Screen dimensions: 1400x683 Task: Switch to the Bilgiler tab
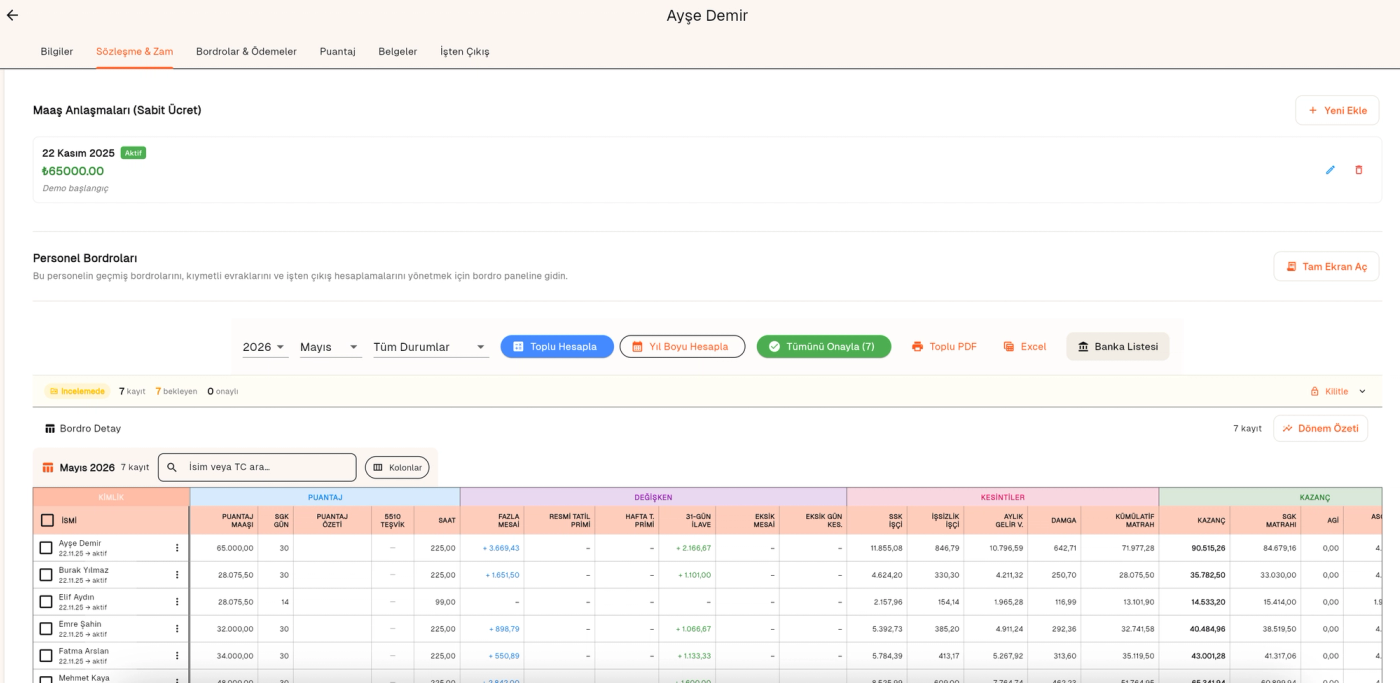coord(57,51)
